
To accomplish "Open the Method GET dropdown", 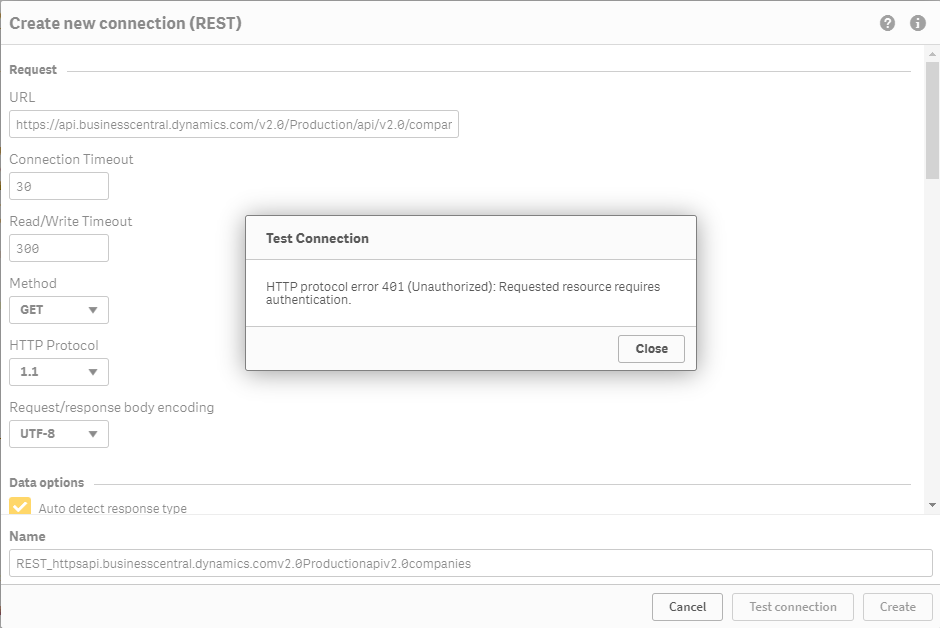I will pyautogui.click(x=59, y=310).
